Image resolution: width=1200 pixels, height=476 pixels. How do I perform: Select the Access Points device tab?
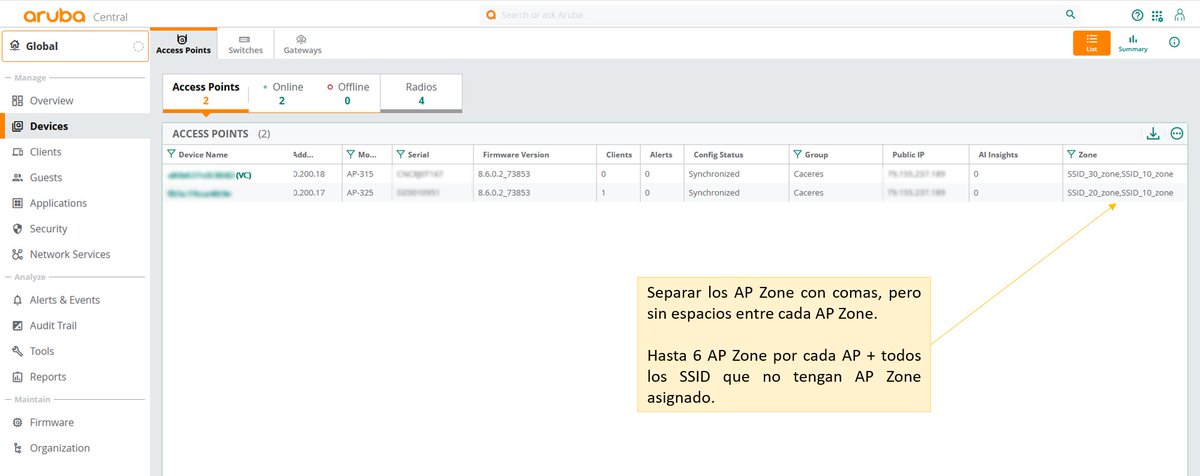(183, 44)
